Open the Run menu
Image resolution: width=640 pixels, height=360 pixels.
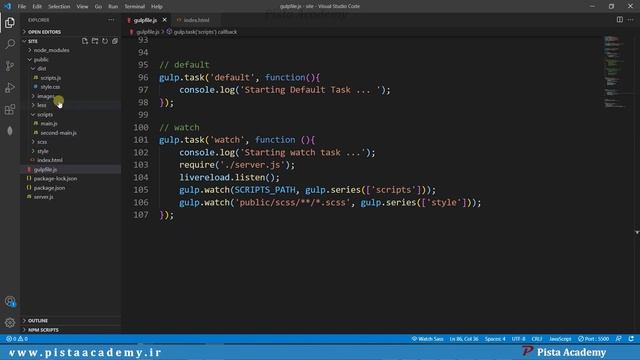pos(113,7)
